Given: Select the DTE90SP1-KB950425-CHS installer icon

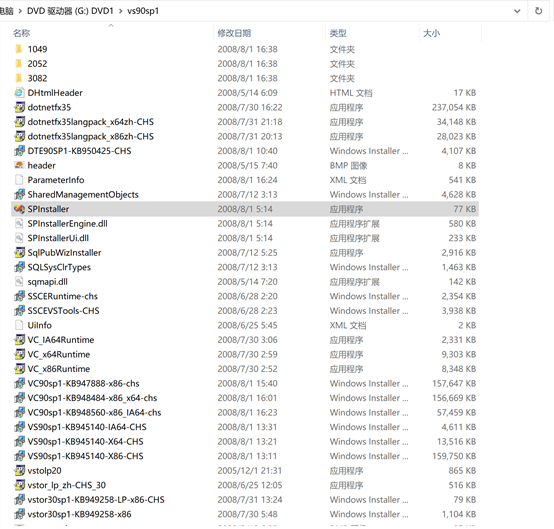Looking at the screenshot, I should point(19,151).
